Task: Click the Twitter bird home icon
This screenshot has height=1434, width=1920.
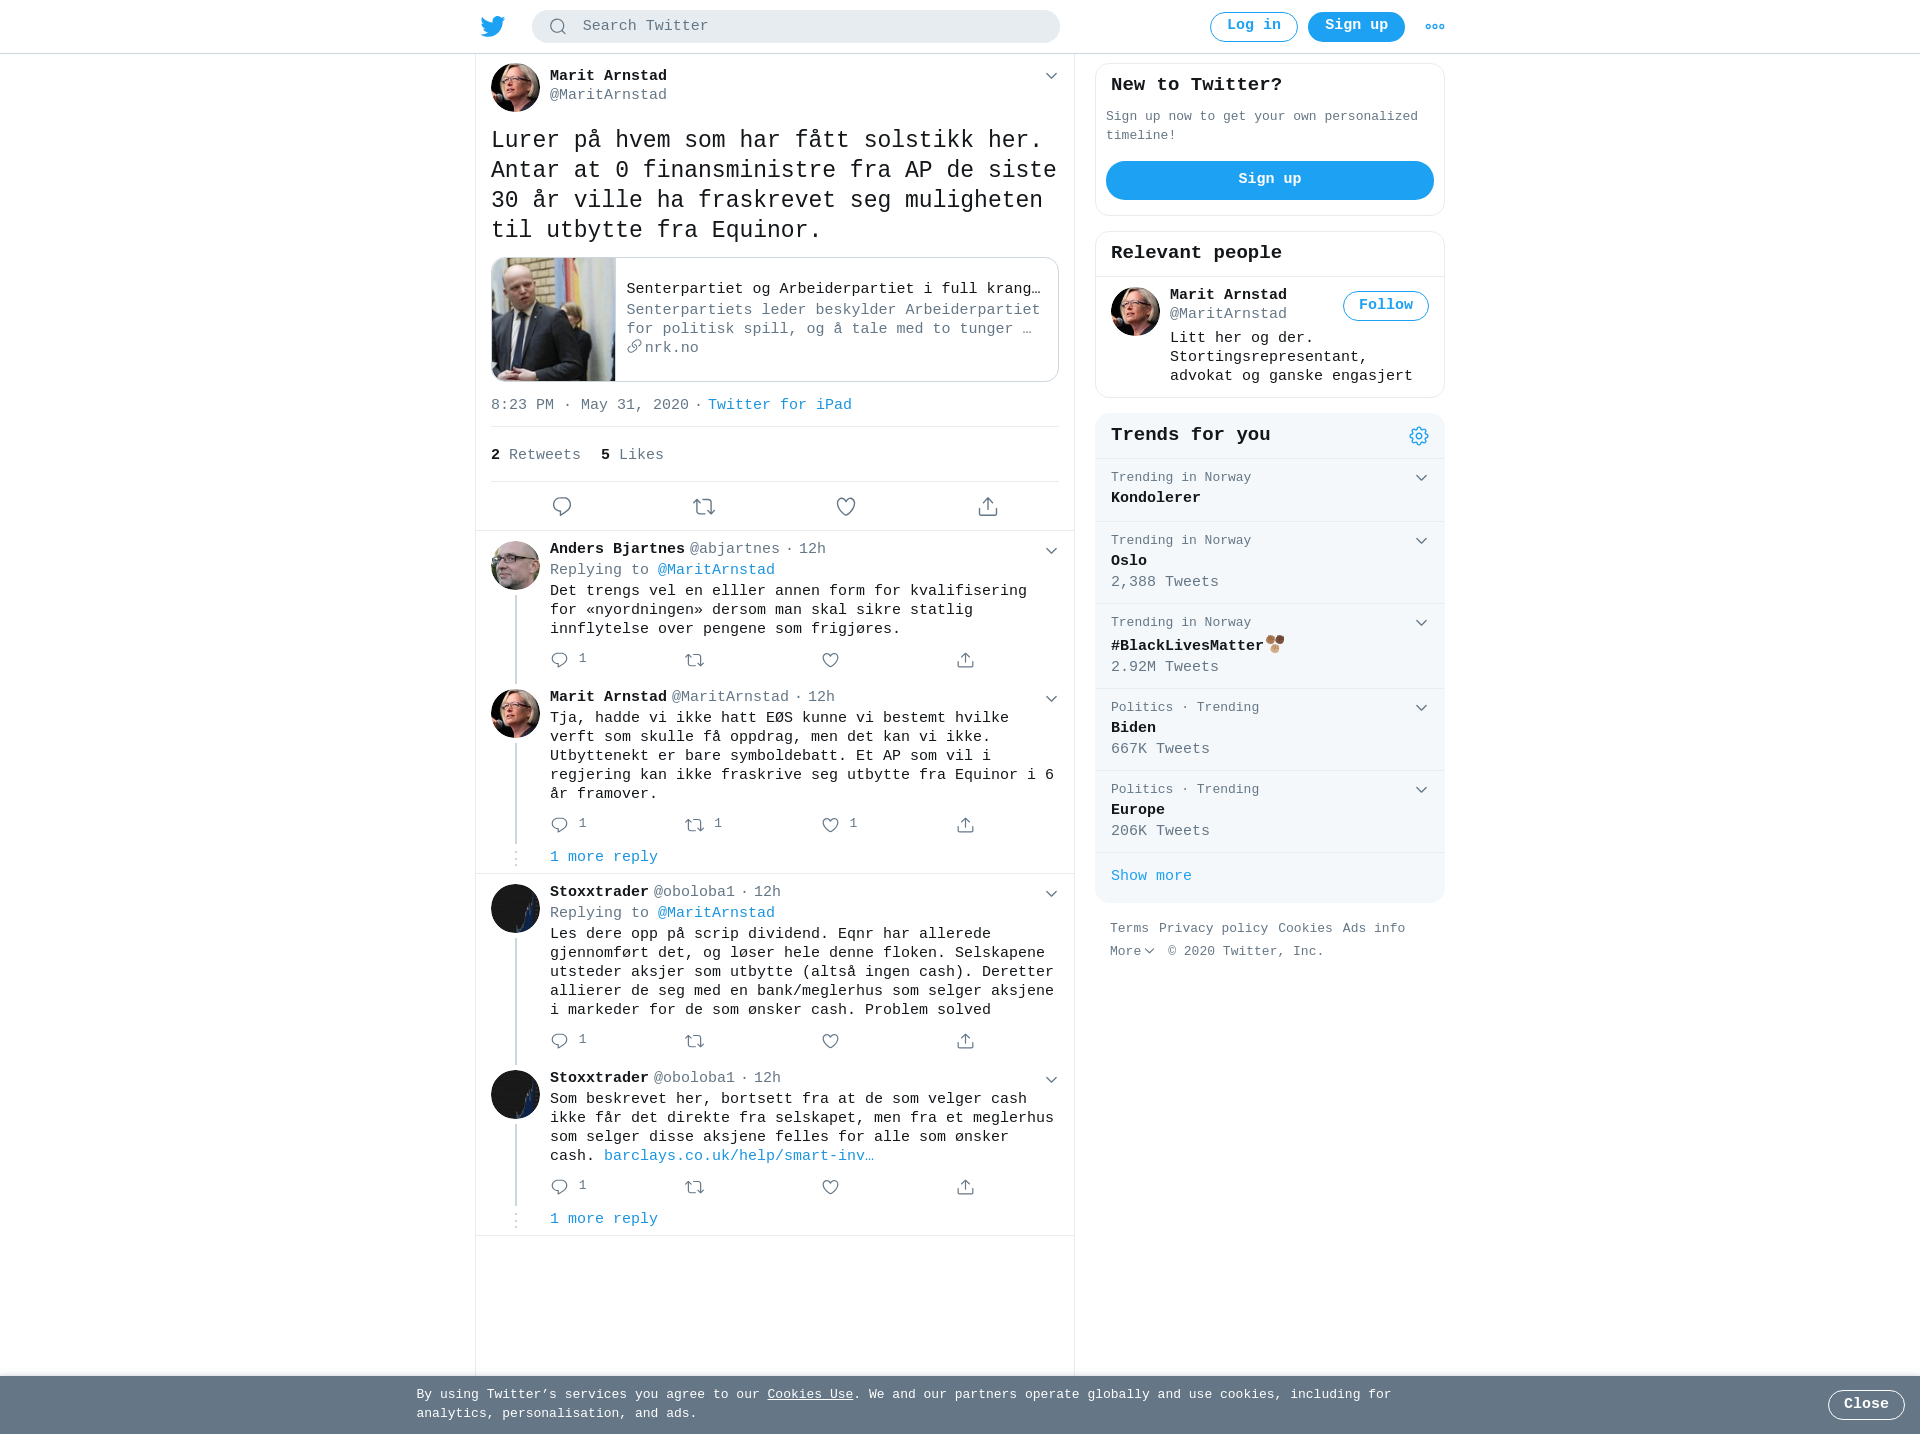Action: click(x=492, y=26)
